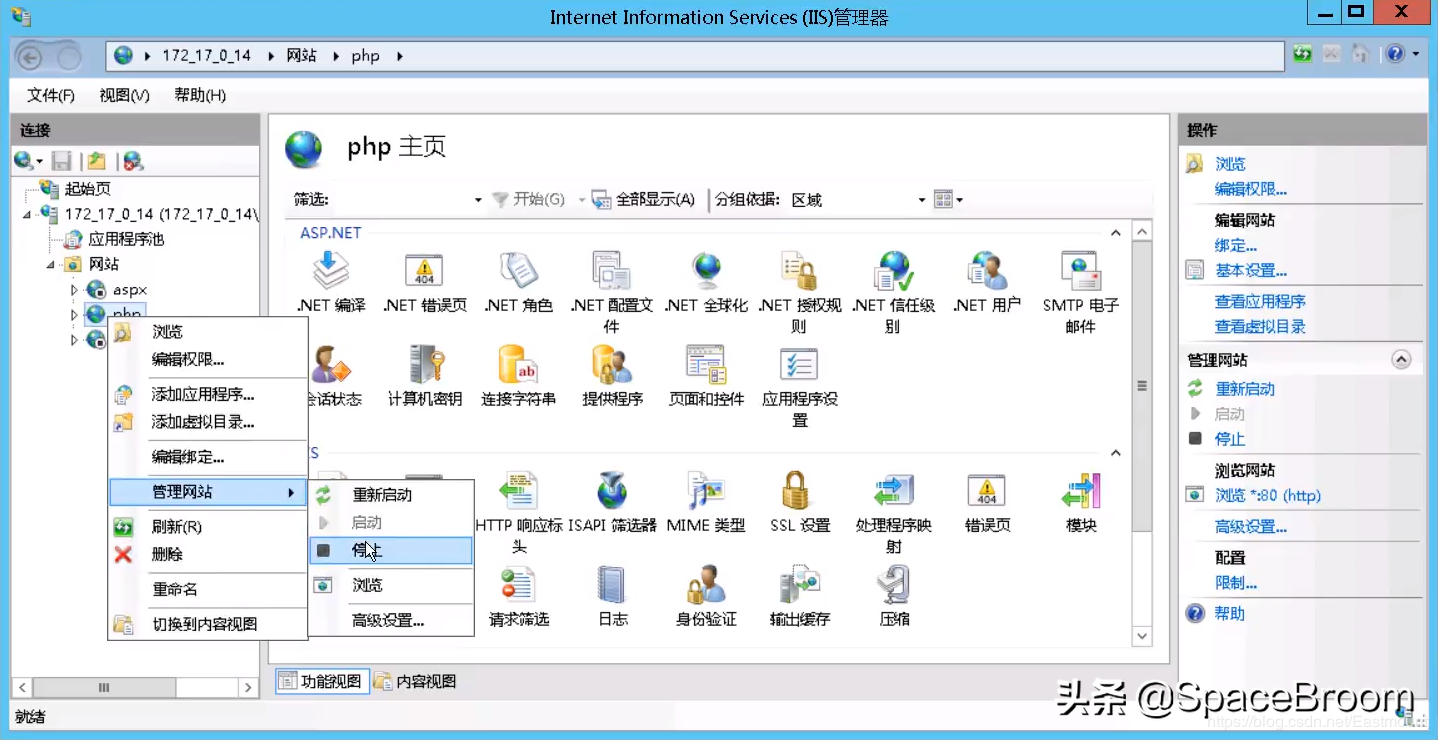Open the .NET 编译 feature icon
Viewport: 1438px width, 740px height.
pyautogui.click(x=331, y=270)
